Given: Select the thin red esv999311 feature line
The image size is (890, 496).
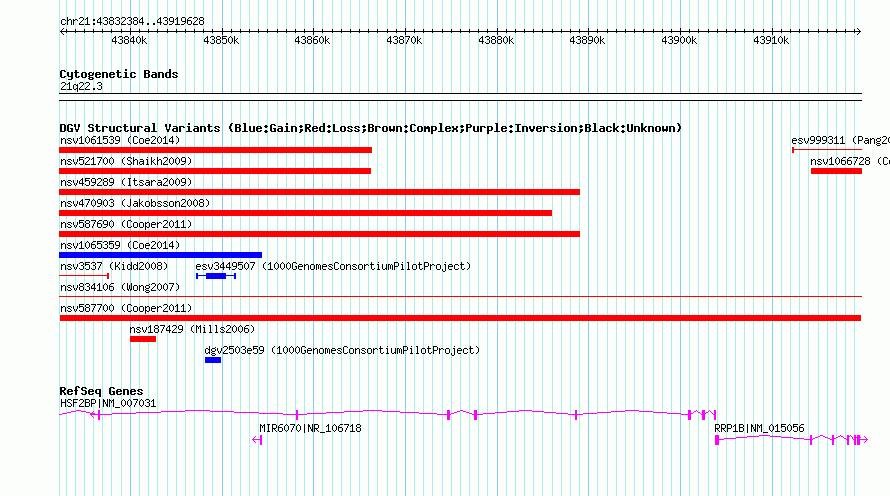Looking at the screenshot, I should [x=827, y=150].
